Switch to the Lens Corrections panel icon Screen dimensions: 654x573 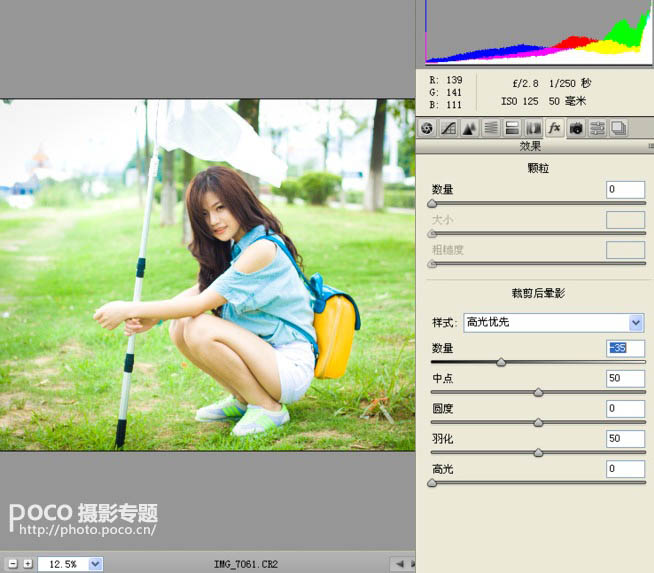click(x=533, y=128)
